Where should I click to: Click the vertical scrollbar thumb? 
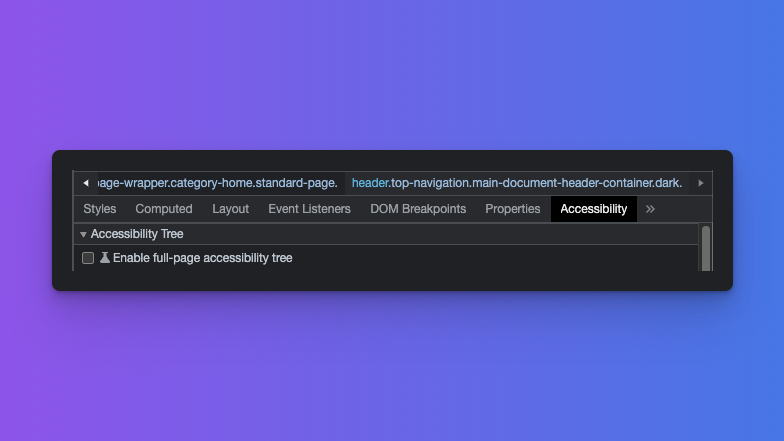pos(706,246)
